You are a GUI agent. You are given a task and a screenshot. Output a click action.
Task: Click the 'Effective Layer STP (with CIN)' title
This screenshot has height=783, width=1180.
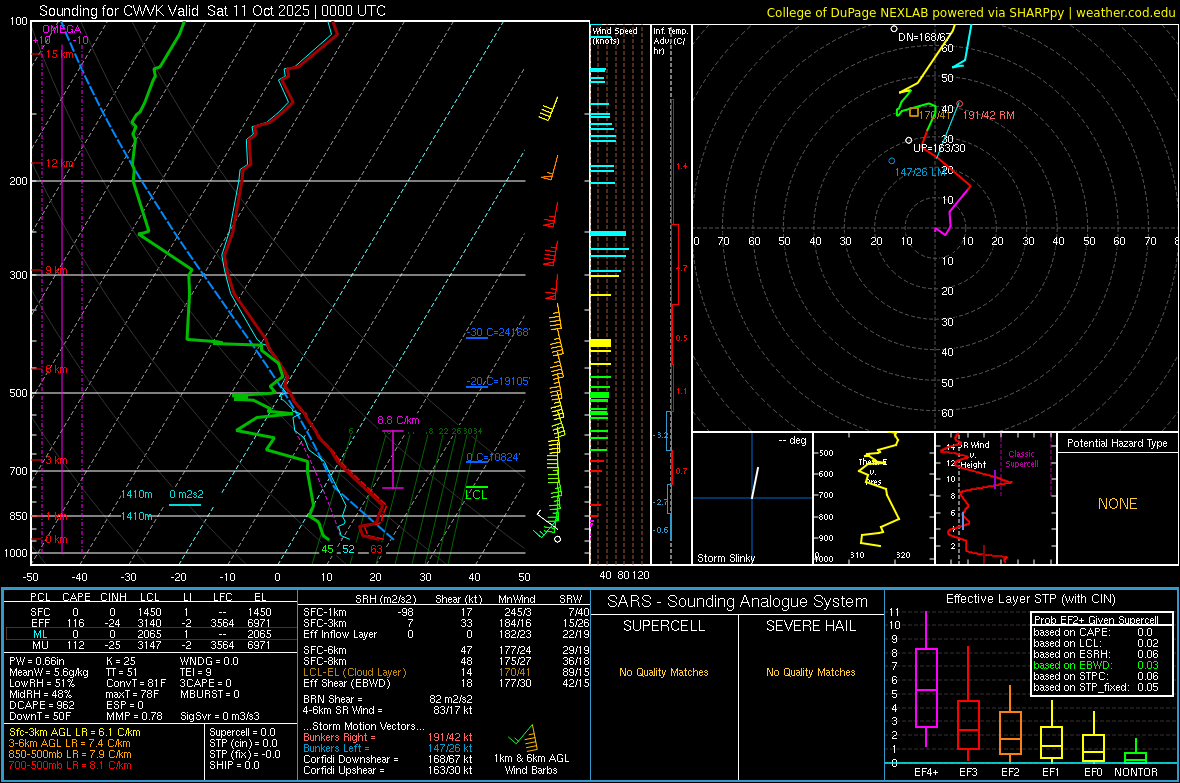point(1030,599)
